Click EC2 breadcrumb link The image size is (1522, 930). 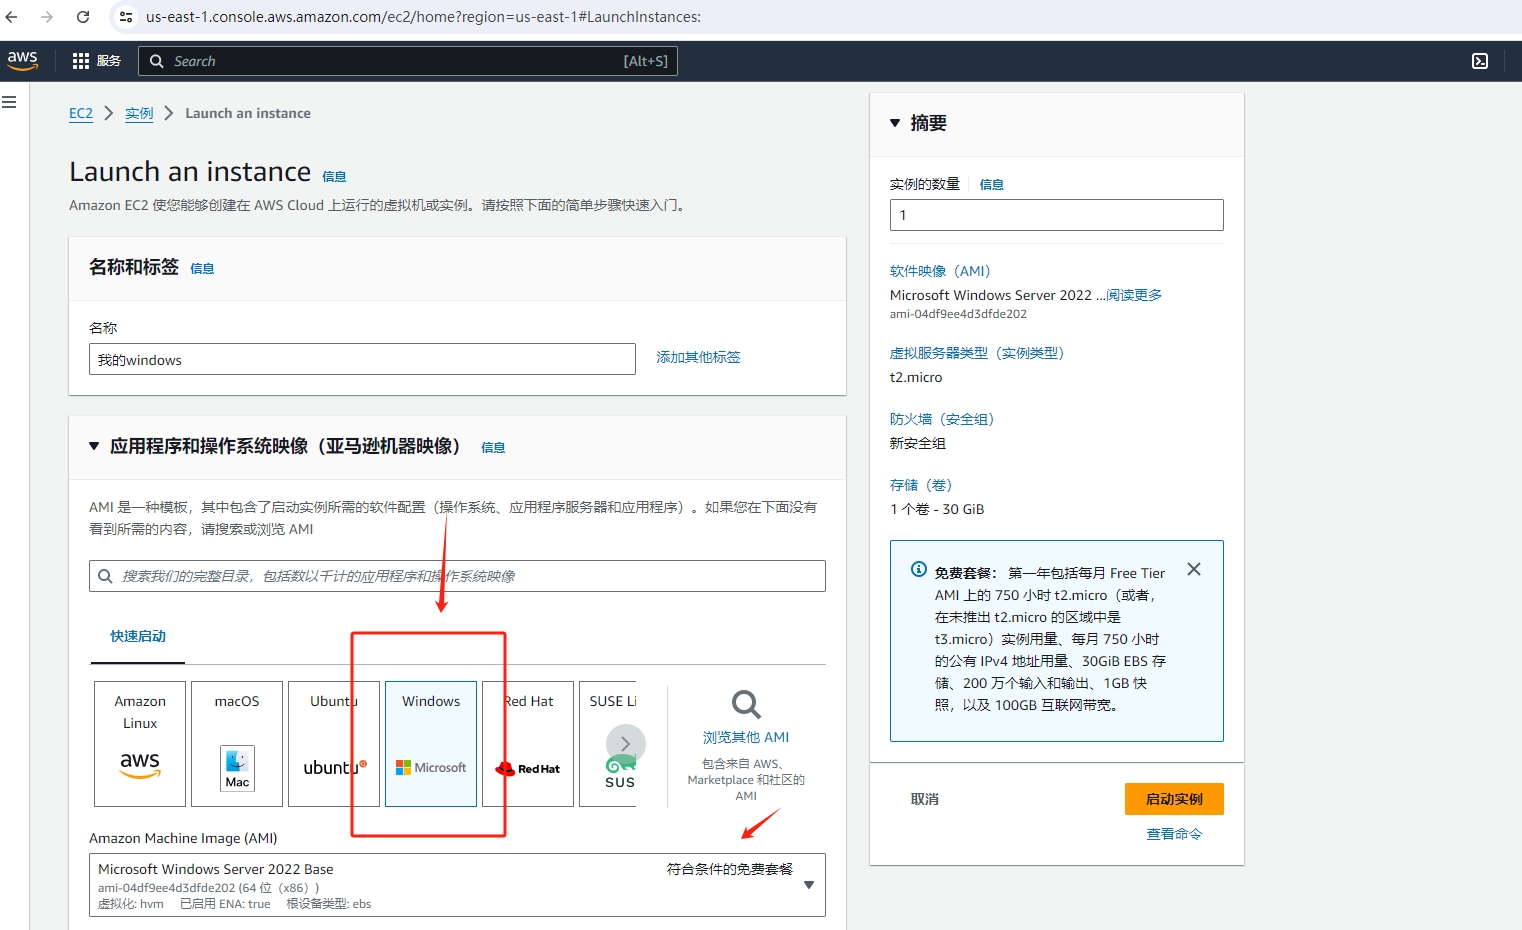click(x=81, y=113)
